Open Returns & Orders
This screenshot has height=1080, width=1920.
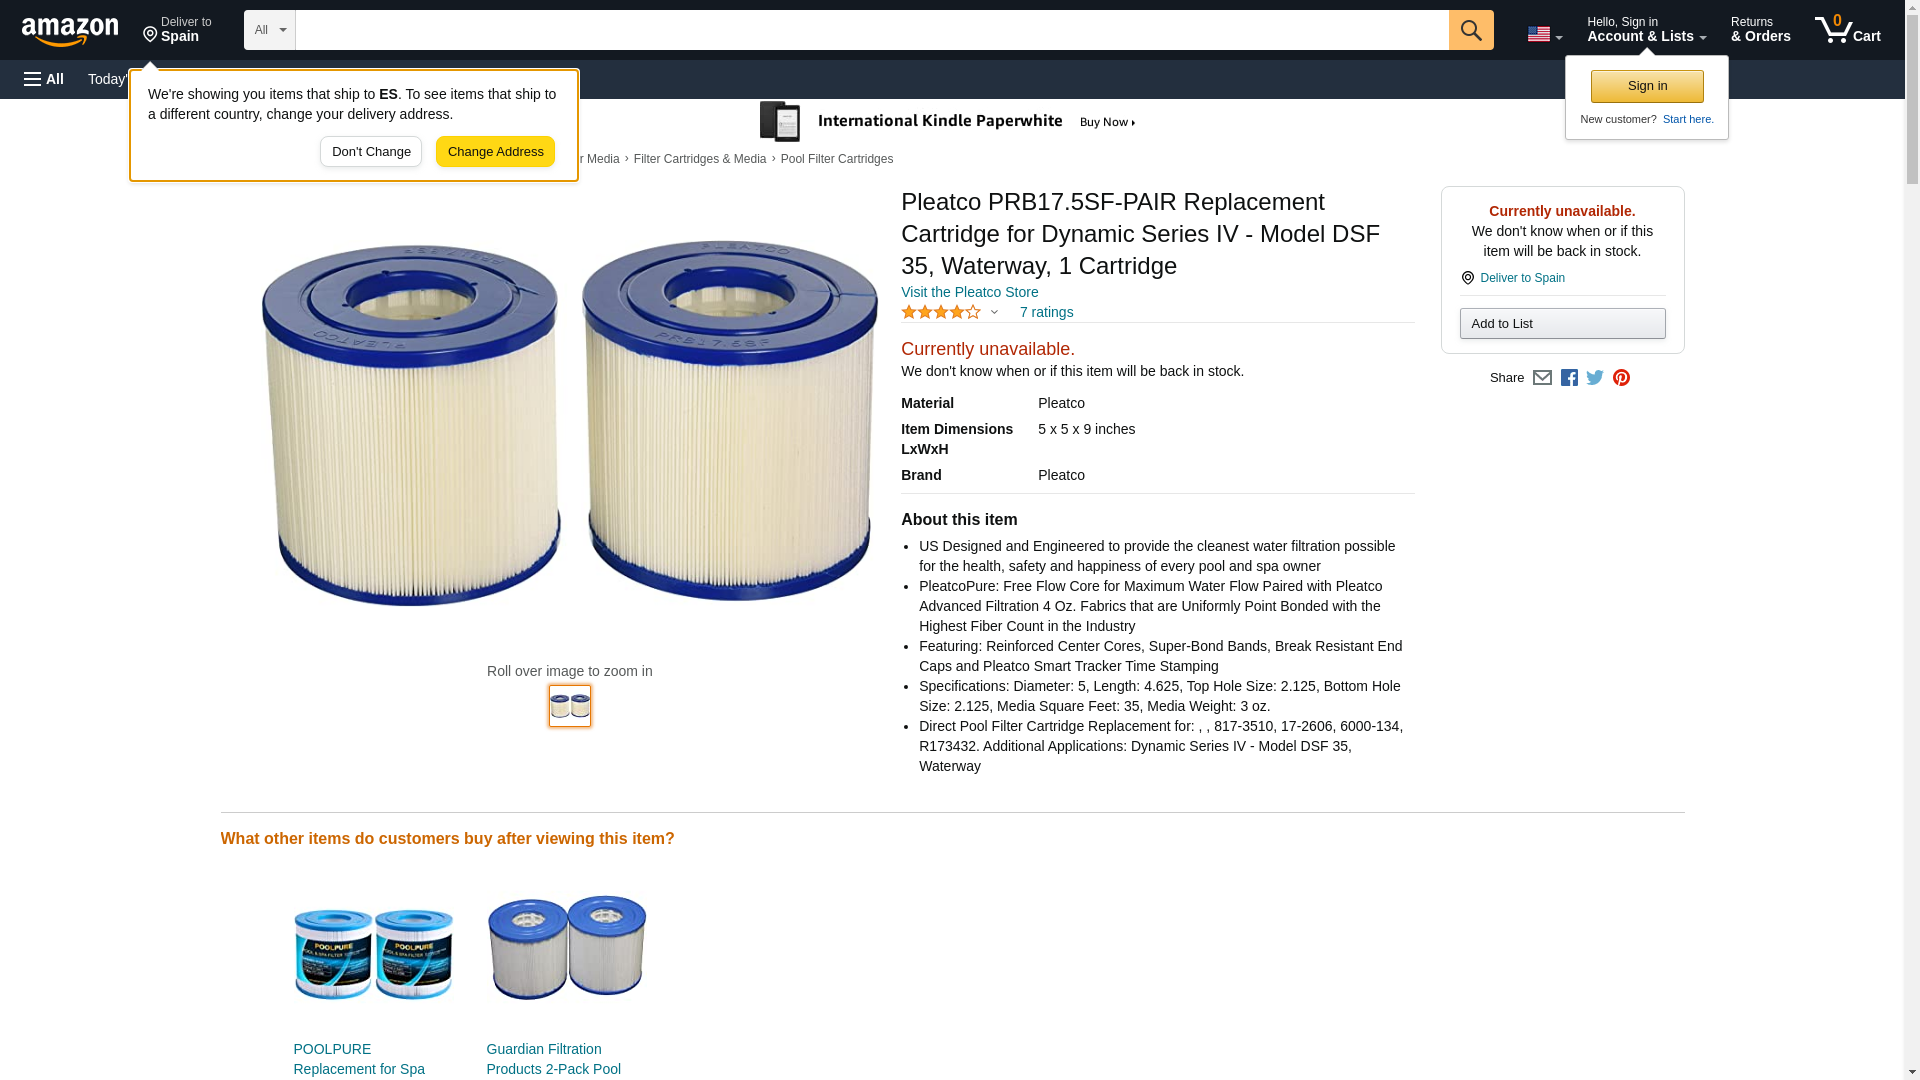pos(1760,30)
